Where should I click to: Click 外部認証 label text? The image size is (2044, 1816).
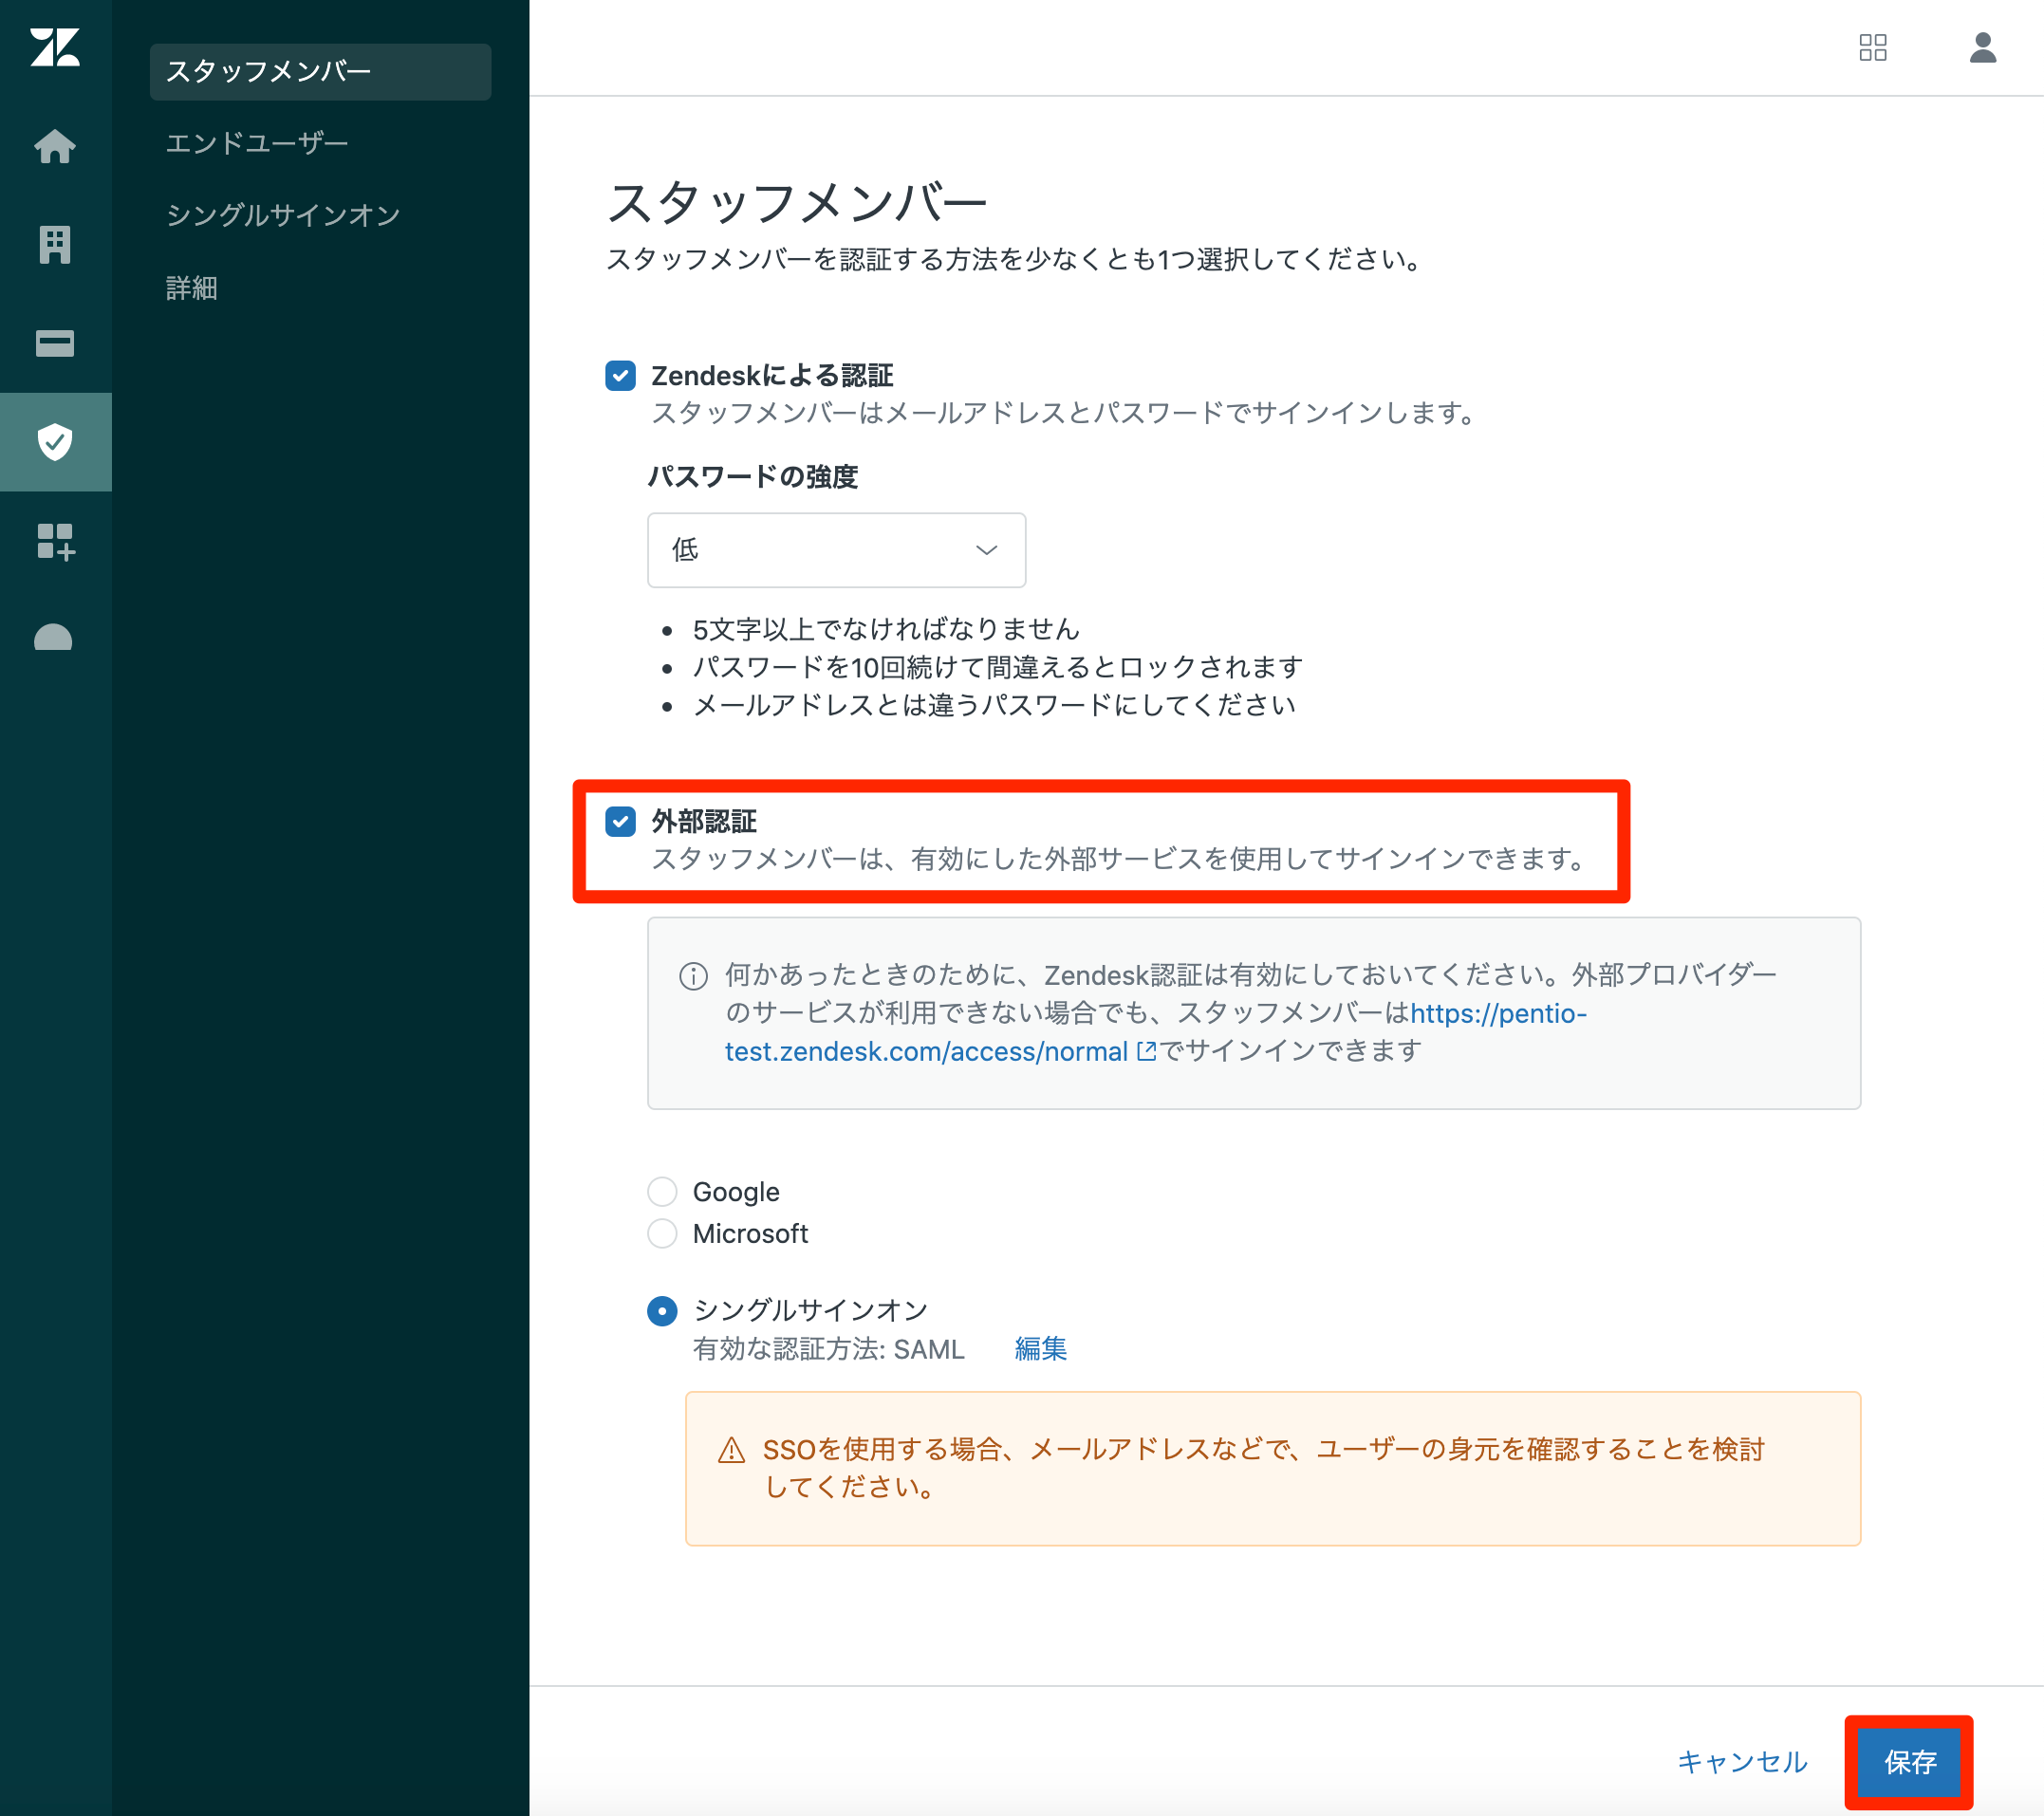pos(704,822)
